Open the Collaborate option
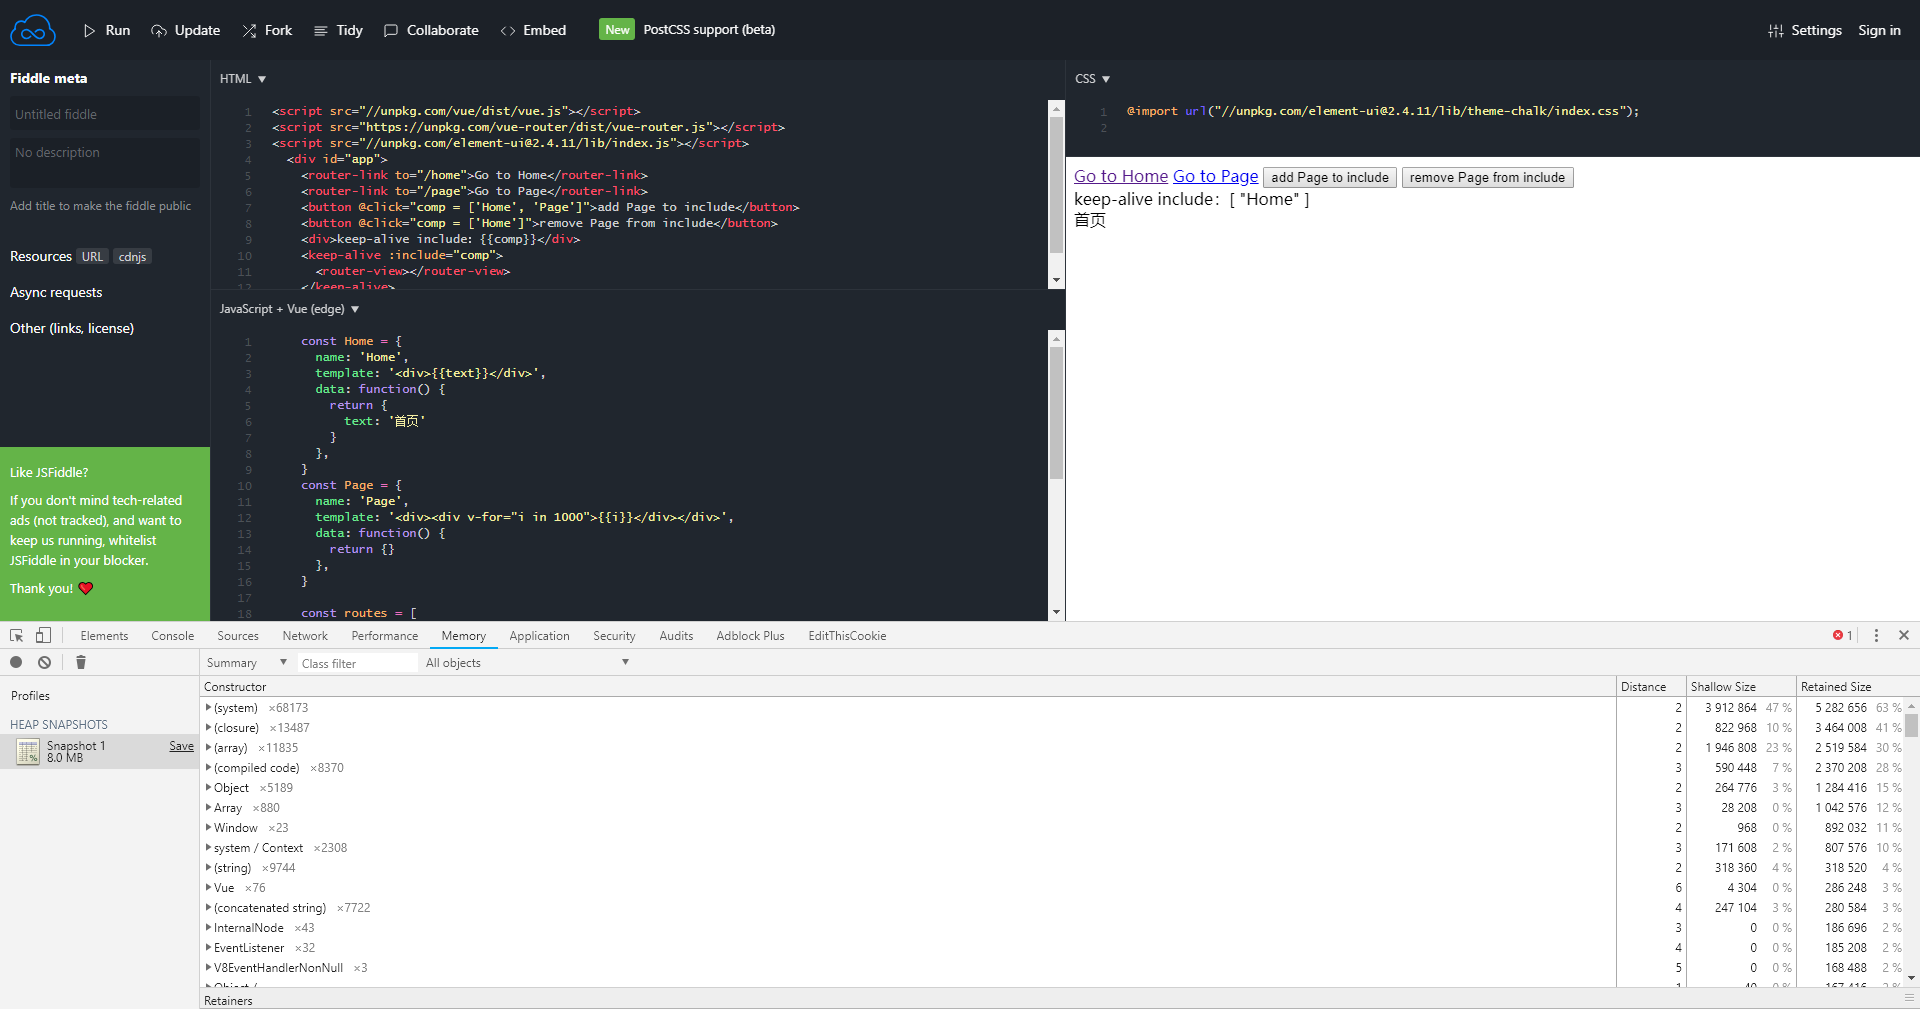Screen dimensions: 1920x1009 (431, 30)
